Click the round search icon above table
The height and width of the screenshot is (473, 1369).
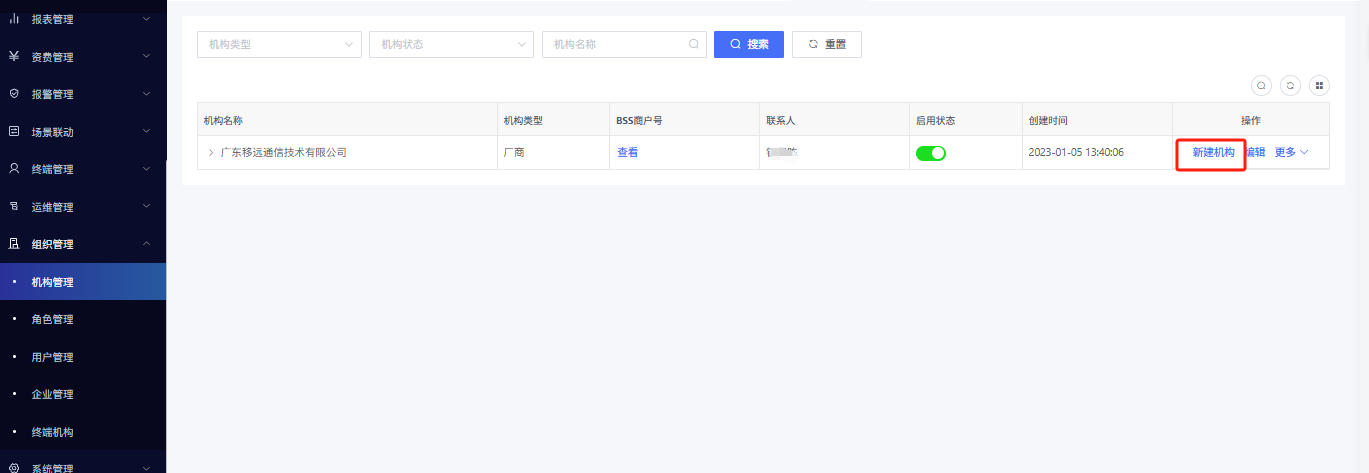point(1261,86)
